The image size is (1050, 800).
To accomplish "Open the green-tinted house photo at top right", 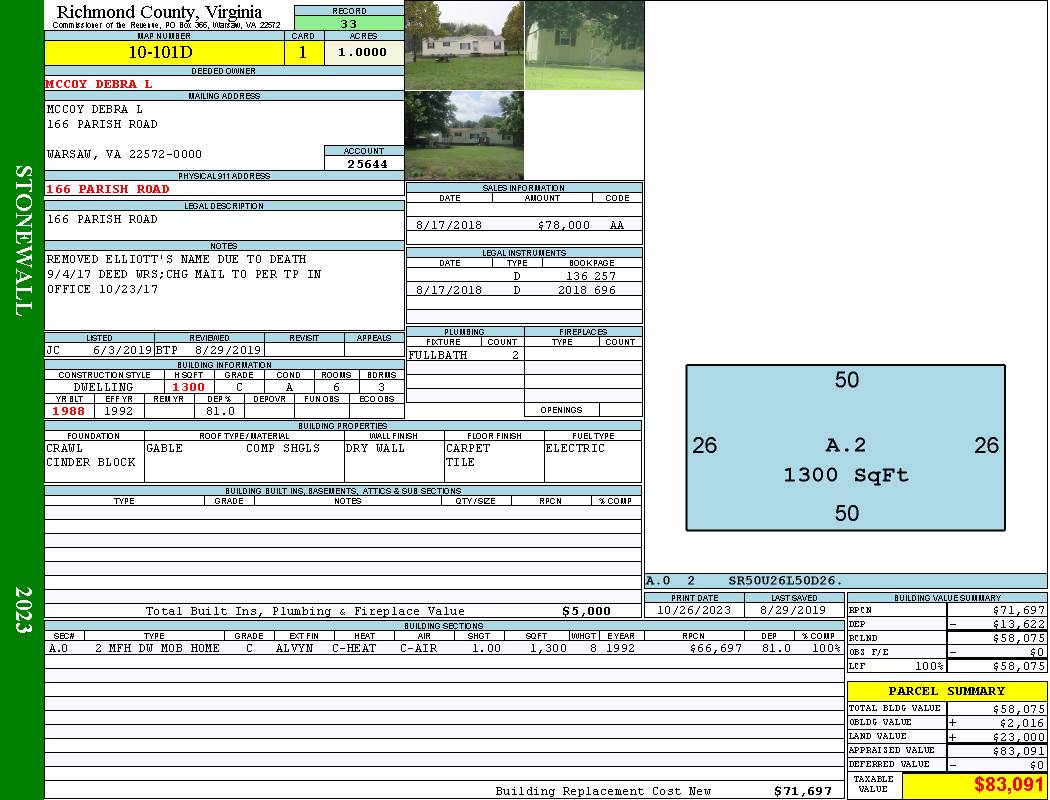I will coord(584,45).
